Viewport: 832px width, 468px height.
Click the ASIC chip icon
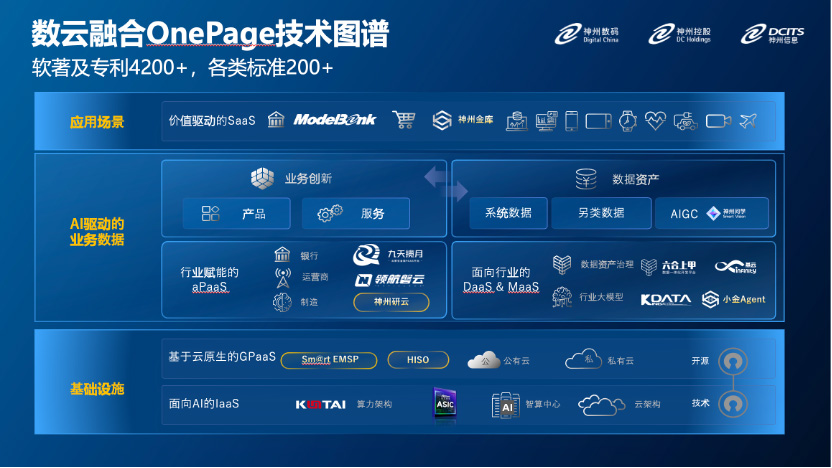444,403
